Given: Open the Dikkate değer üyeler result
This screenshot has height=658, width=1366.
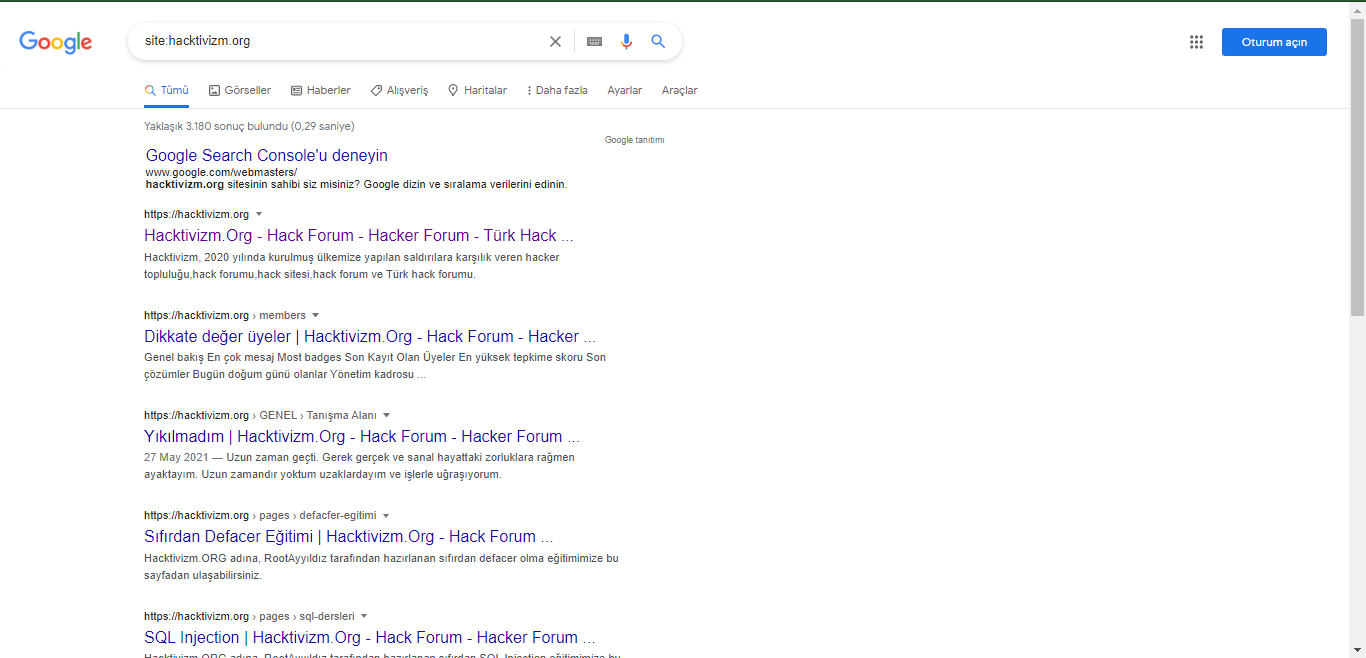Looking at the screenshot, I should [370, 336].
